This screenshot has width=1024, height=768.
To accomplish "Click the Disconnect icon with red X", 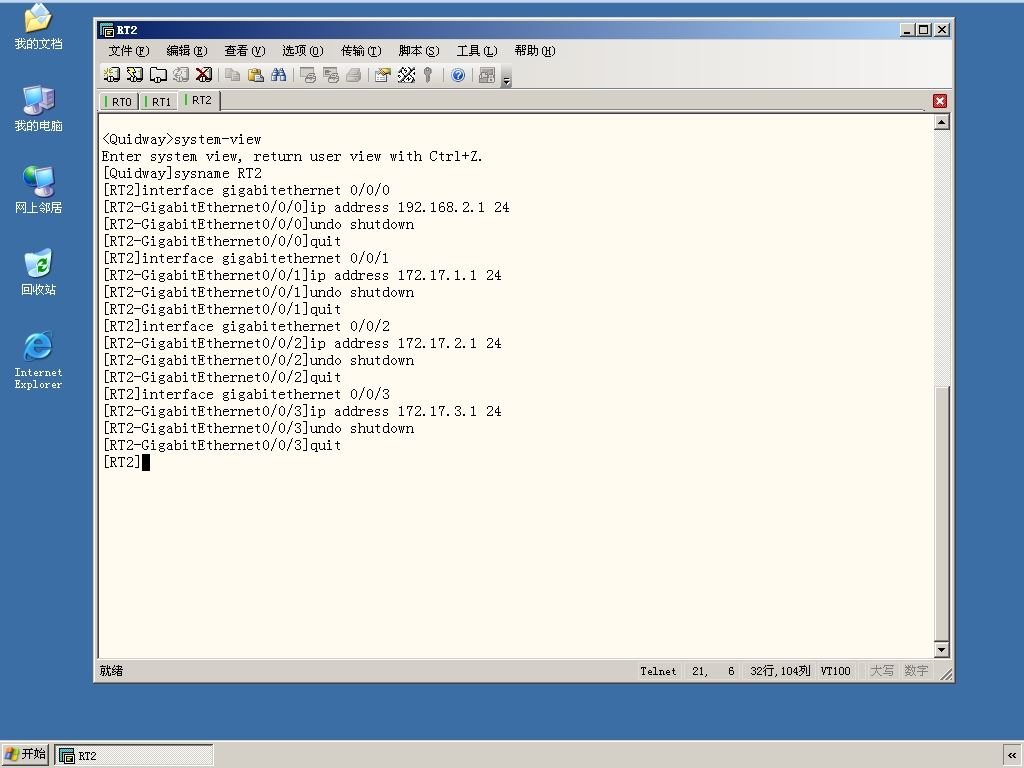I will pos(204,75).
